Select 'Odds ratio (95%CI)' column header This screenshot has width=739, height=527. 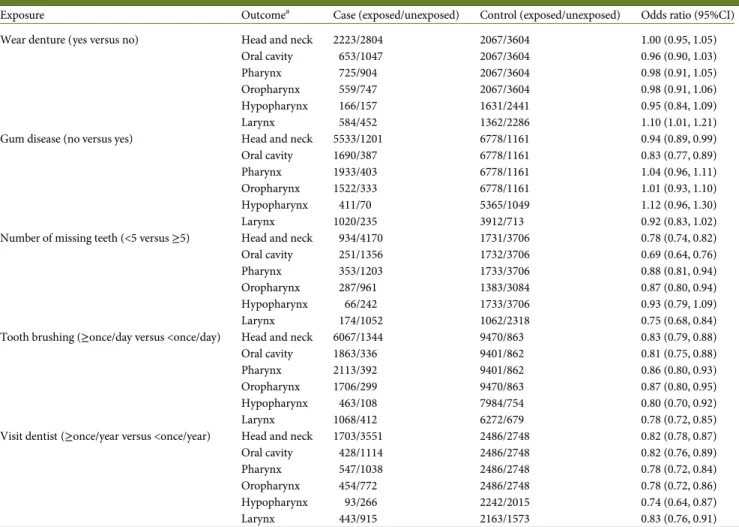(x=688, y=15)
